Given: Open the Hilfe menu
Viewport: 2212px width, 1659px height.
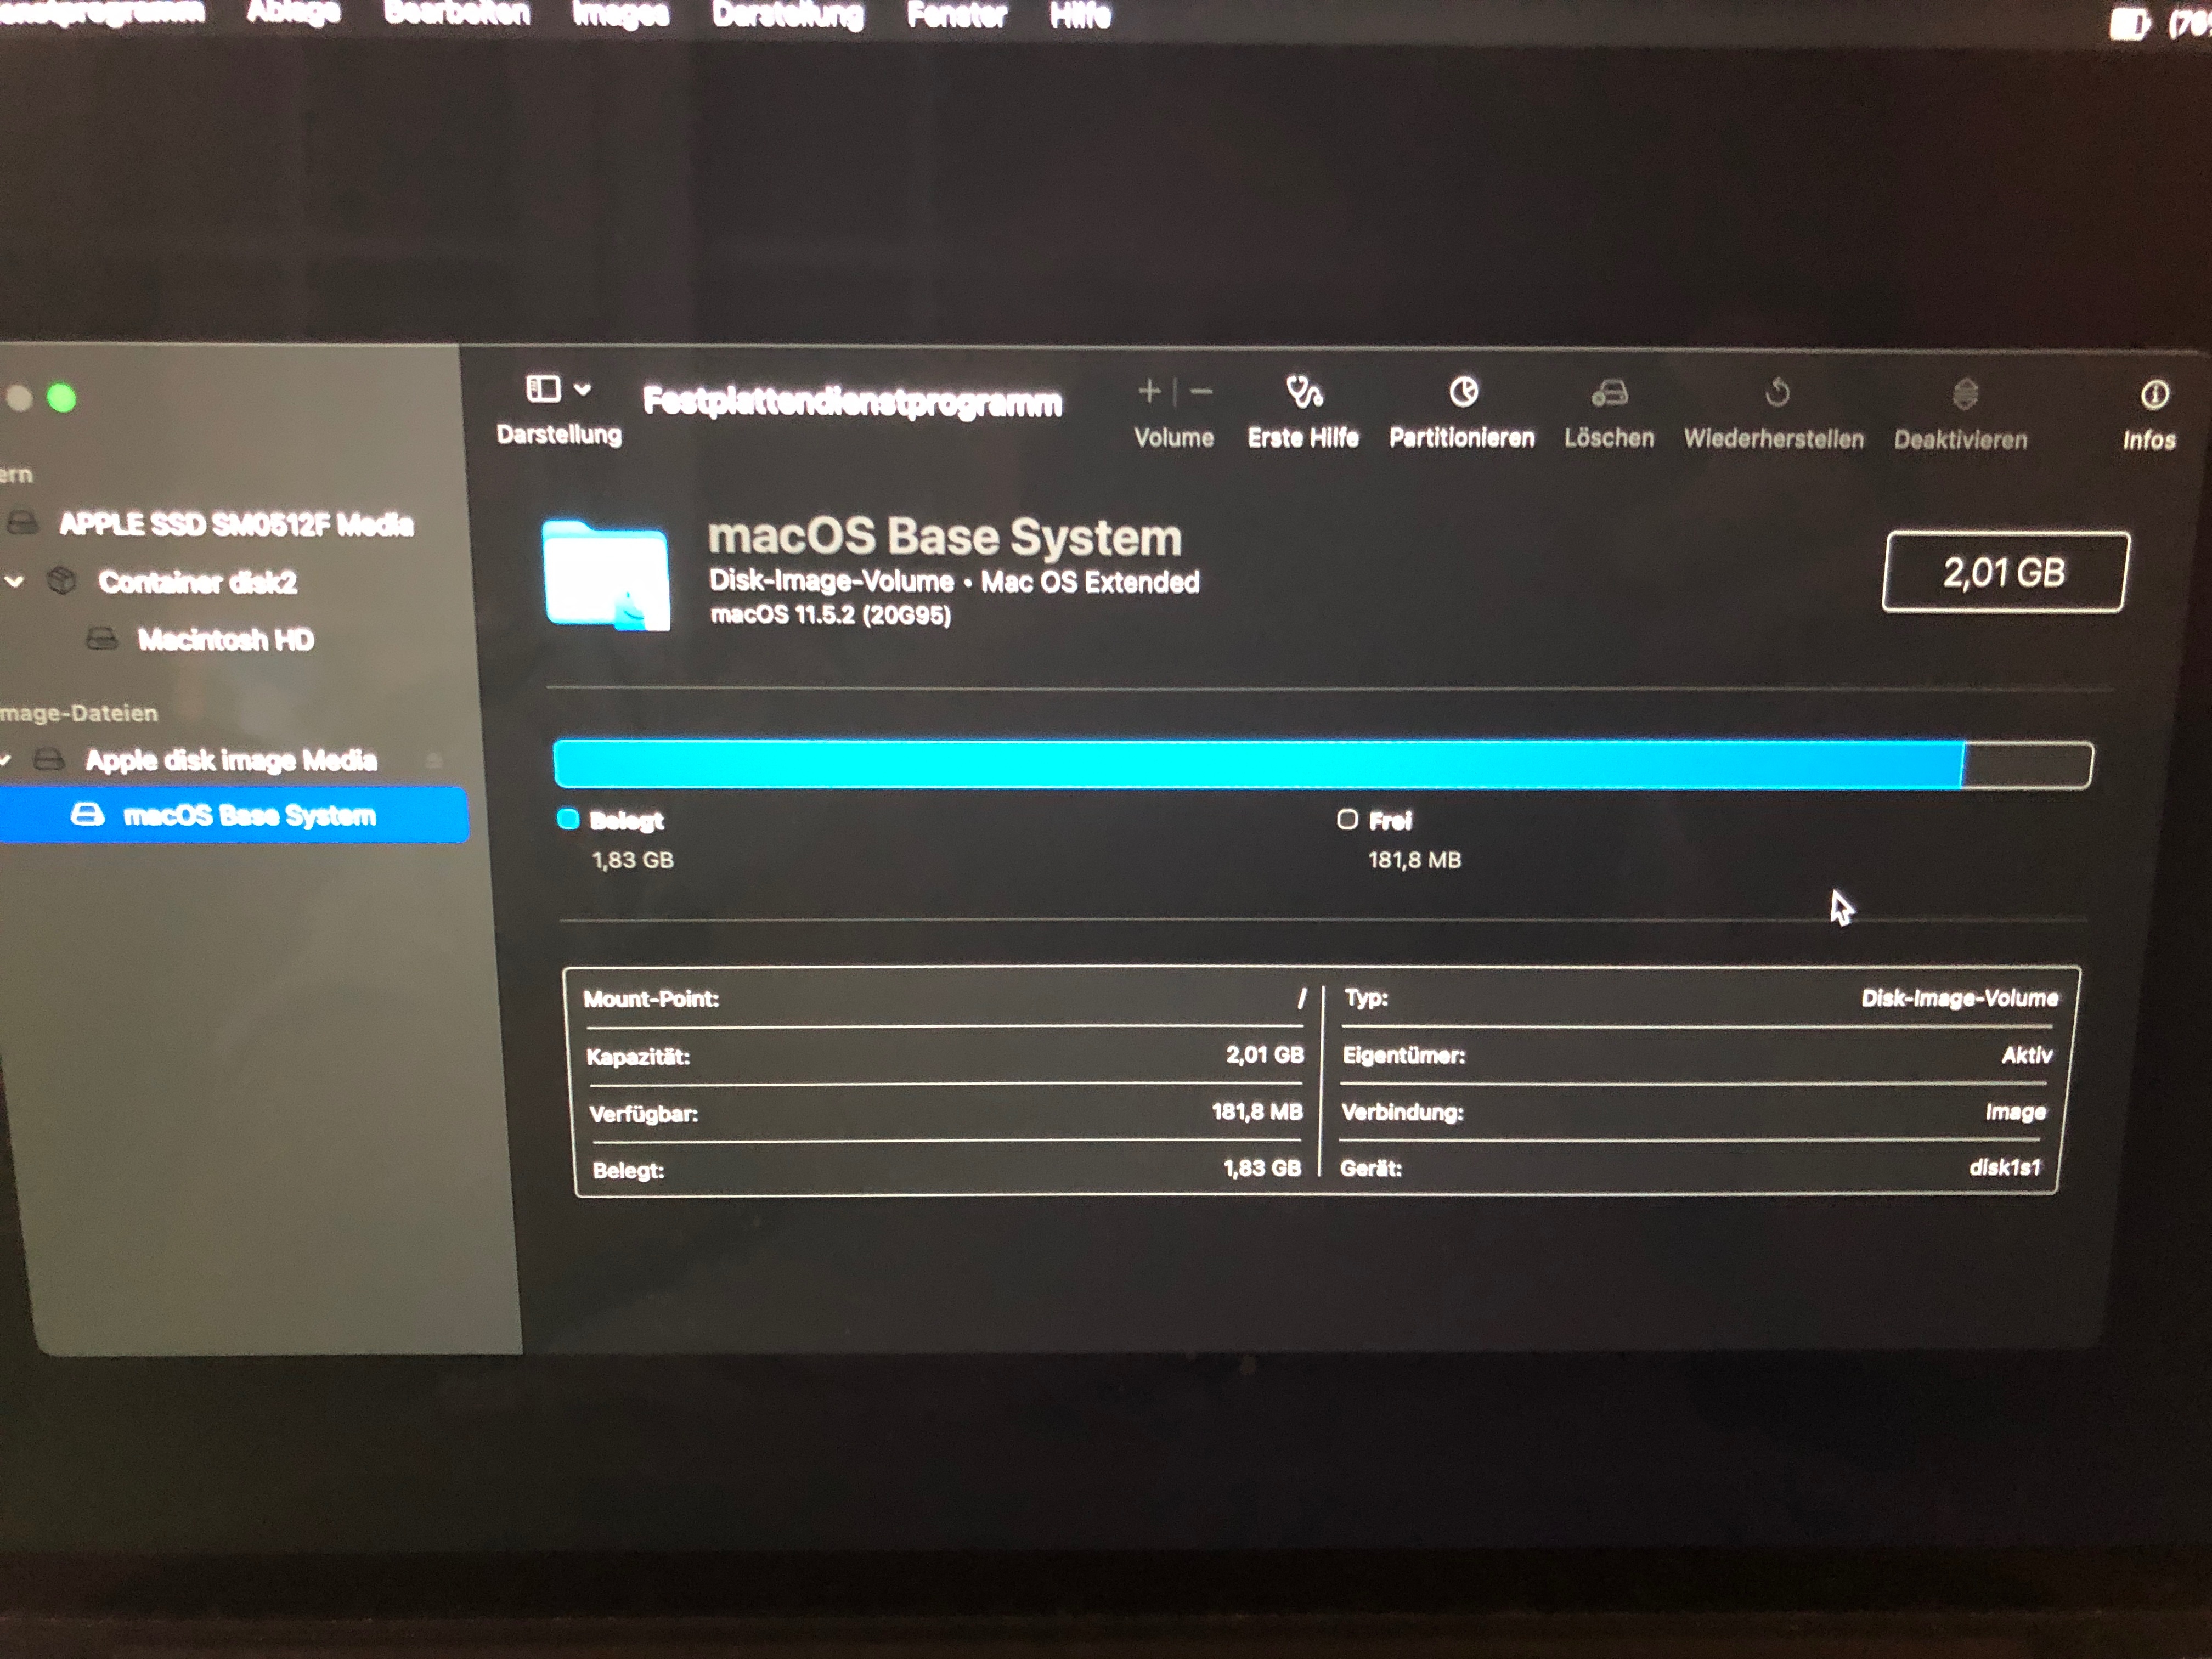Looking at the screenshot, I should coord(1080,15).
